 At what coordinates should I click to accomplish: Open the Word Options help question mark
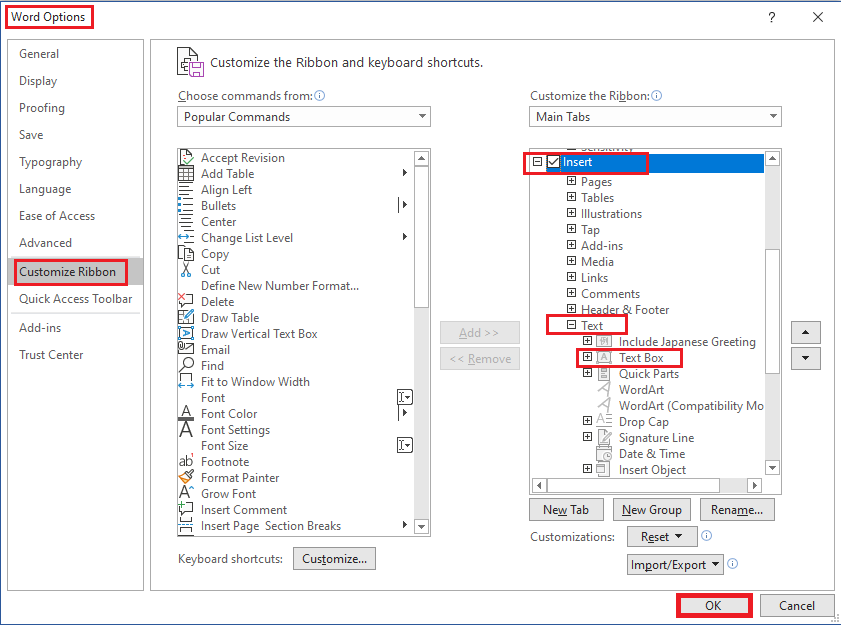pos(771,17)
